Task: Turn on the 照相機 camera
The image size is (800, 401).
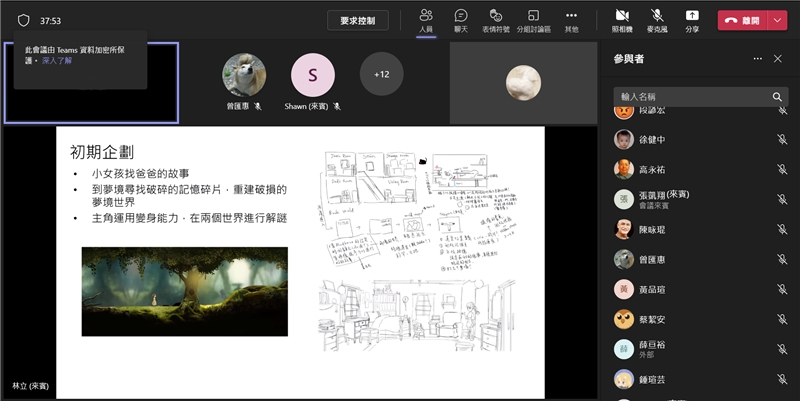Action: click(x=622, y=20)
